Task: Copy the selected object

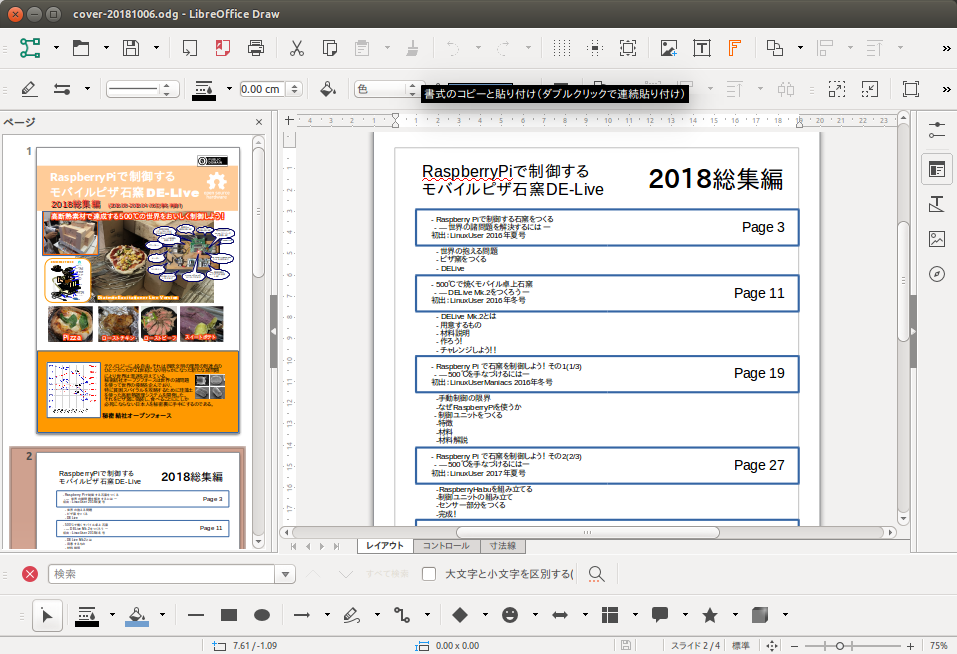Action: tap(330, 48)
